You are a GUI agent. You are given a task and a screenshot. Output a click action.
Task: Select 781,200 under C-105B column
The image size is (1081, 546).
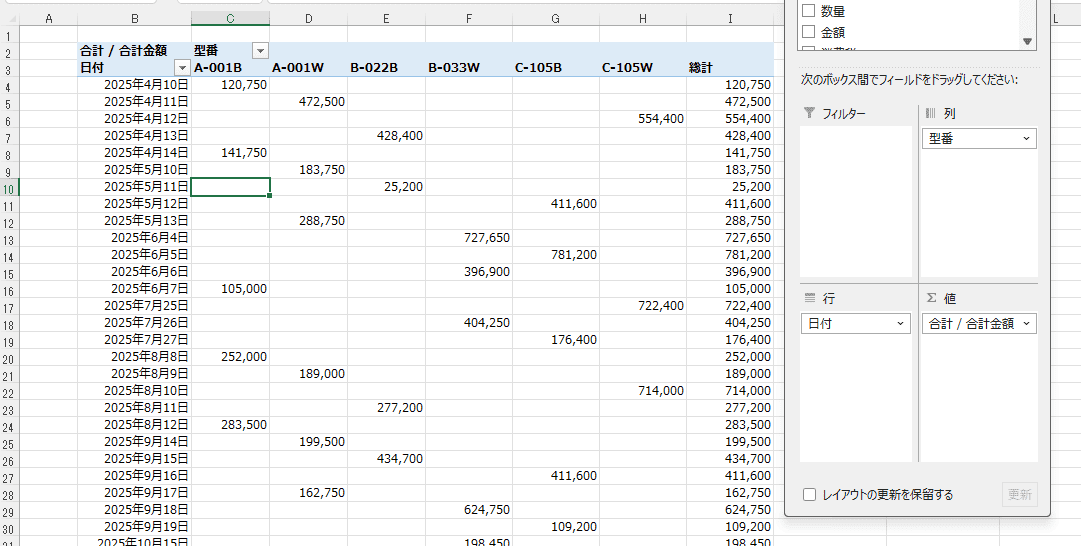coord(556,254)
